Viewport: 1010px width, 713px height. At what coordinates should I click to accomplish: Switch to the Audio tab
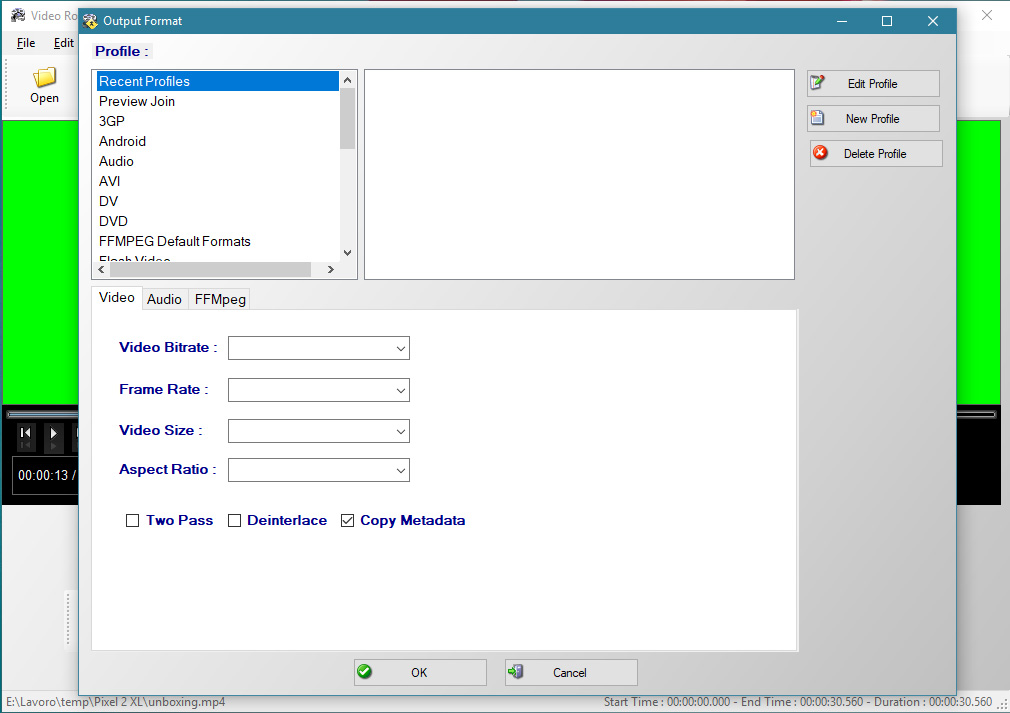tap(164, 299)
